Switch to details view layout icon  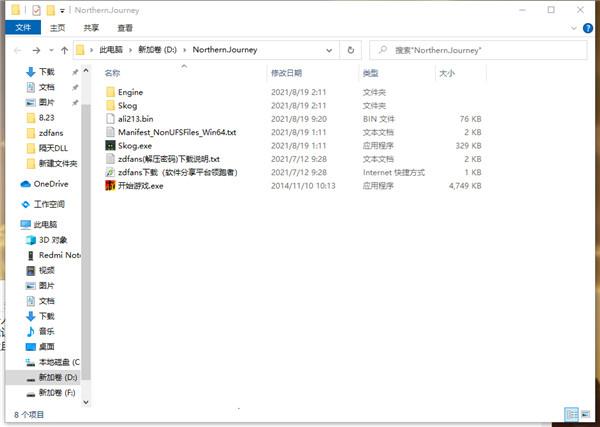[571, 414]
